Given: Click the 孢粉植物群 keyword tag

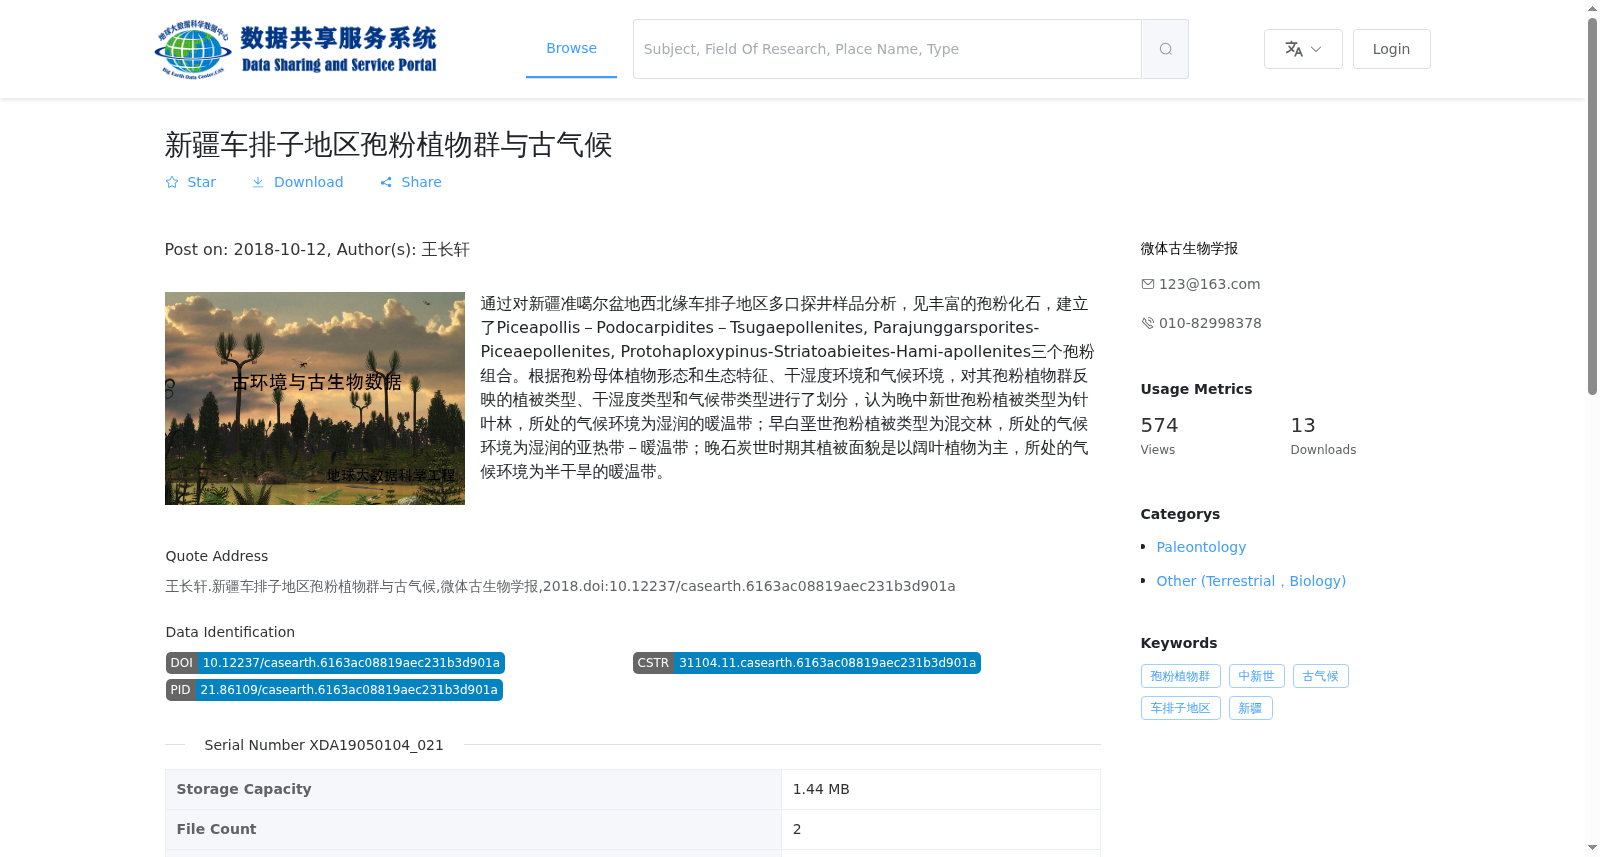Looking at the screenshot, I should [x=1180, y=676].
